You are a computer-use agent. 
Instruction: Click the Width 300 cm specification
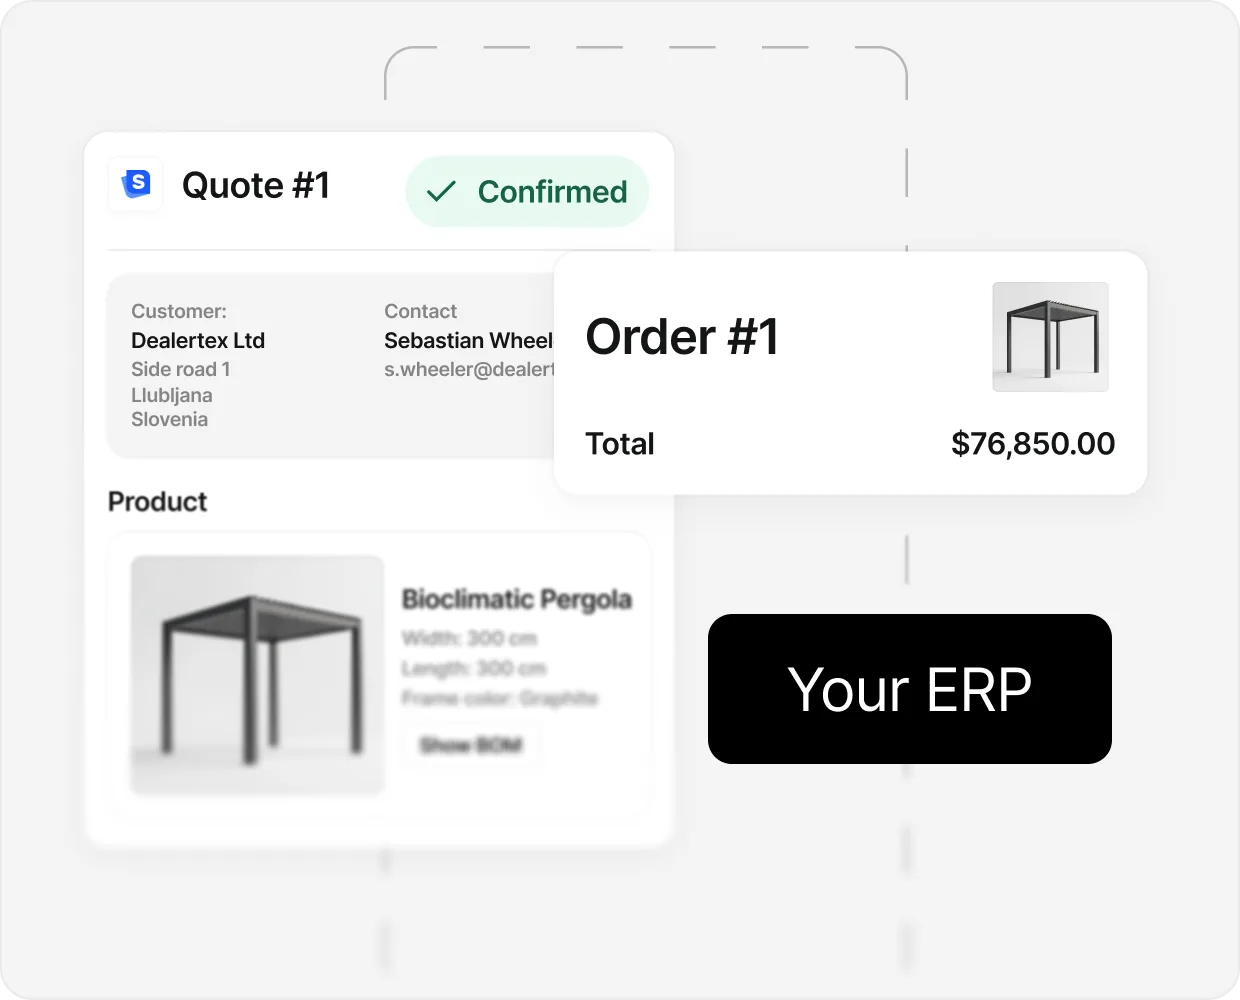[x=469, y=638]
